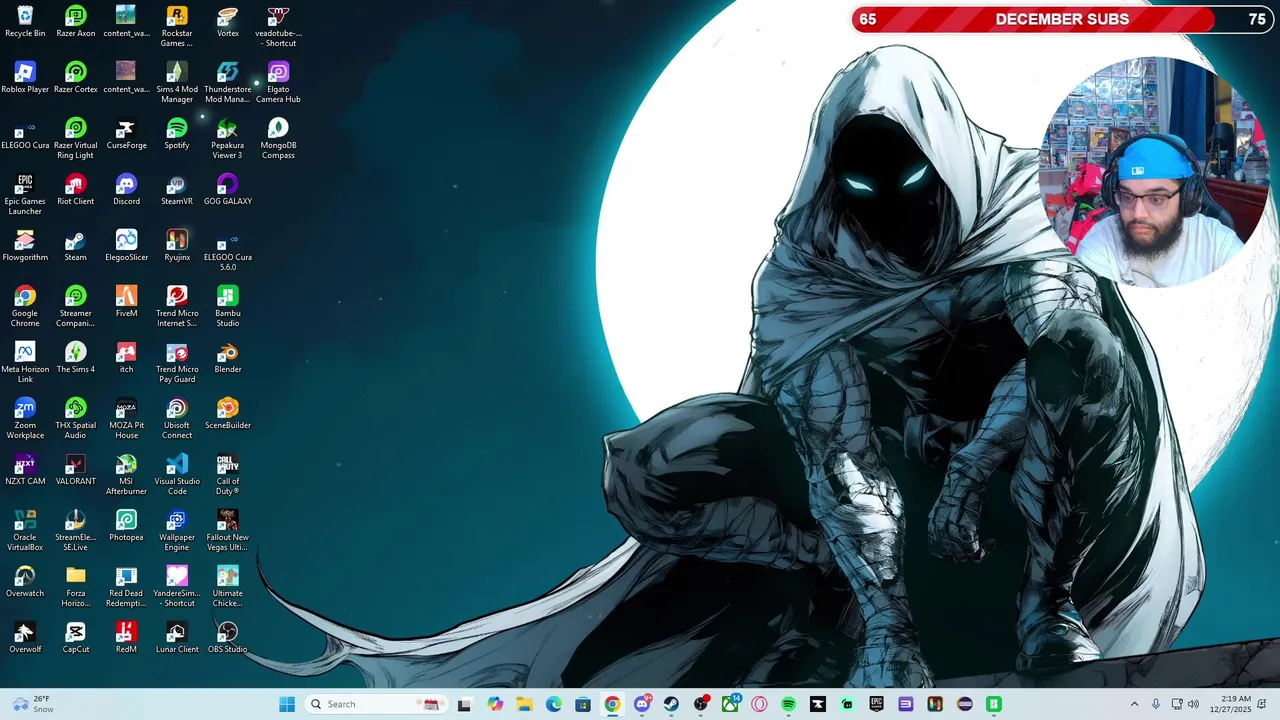Select the Rockstar Games launcher shortcut
1280x720 pixels.
pyautogui.click(x=177, y=27)
